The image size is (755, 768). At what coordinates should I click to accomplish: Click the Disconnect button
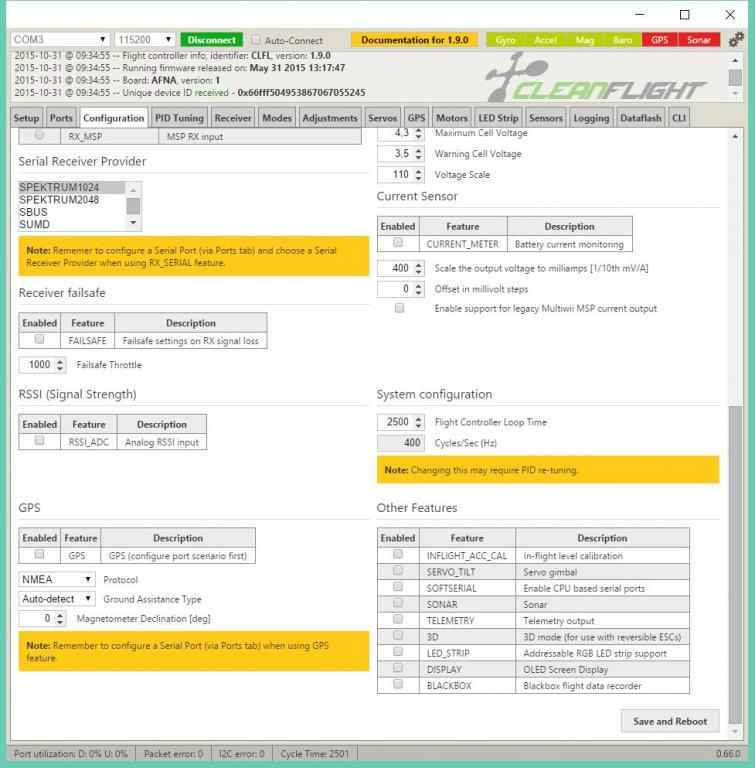pyautogui.click(x=212, y=40)
